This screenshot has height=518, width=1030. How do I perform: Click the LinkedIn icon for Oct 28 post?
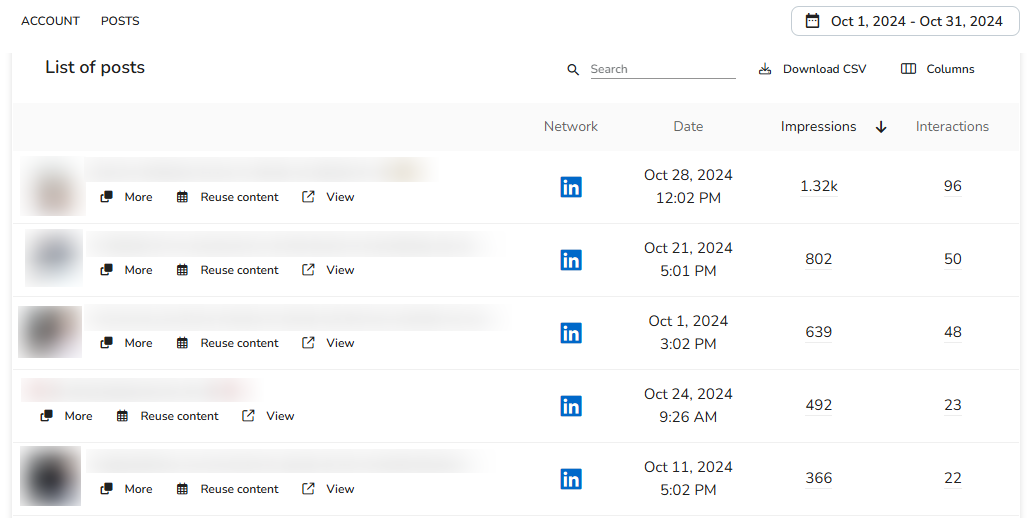tap(571, 187)
